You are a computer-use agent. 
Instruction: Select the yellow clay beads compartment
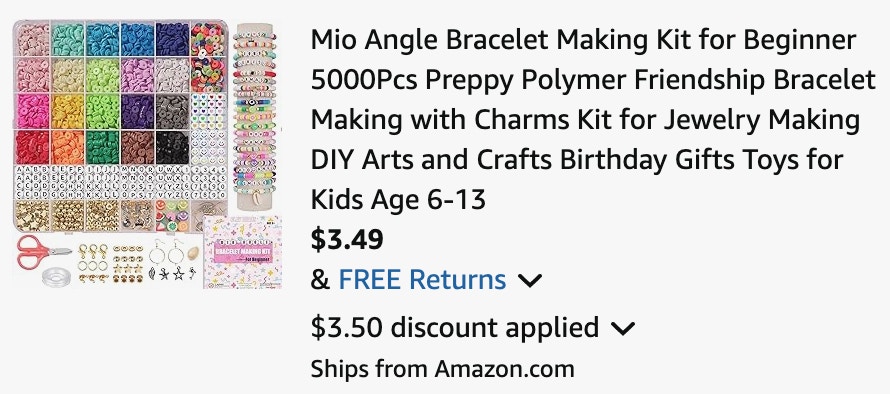68,111
